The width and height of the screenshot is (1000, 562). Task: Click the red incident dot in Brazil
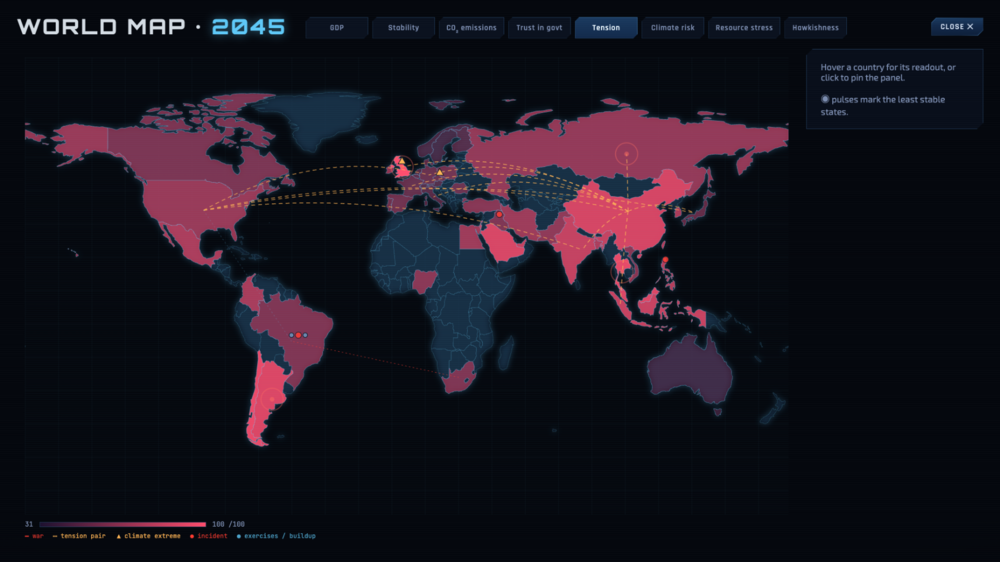point(298,335)
